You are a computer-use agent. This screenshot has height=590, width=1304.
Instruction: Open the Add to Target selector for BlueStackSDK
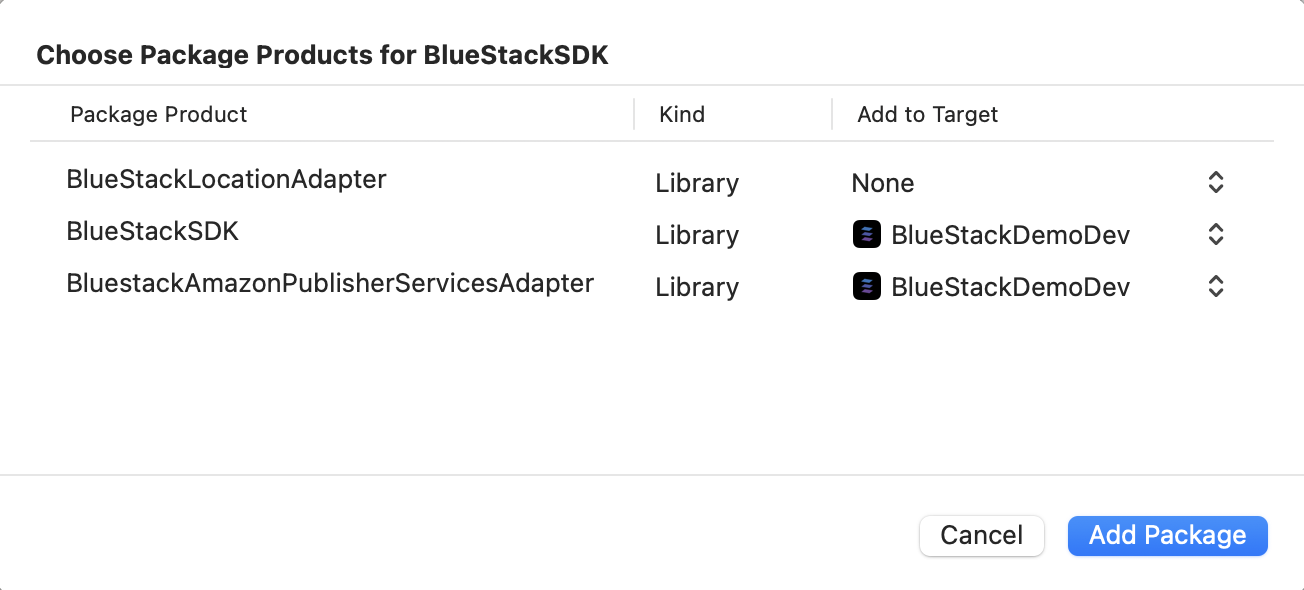[1214, 234]
